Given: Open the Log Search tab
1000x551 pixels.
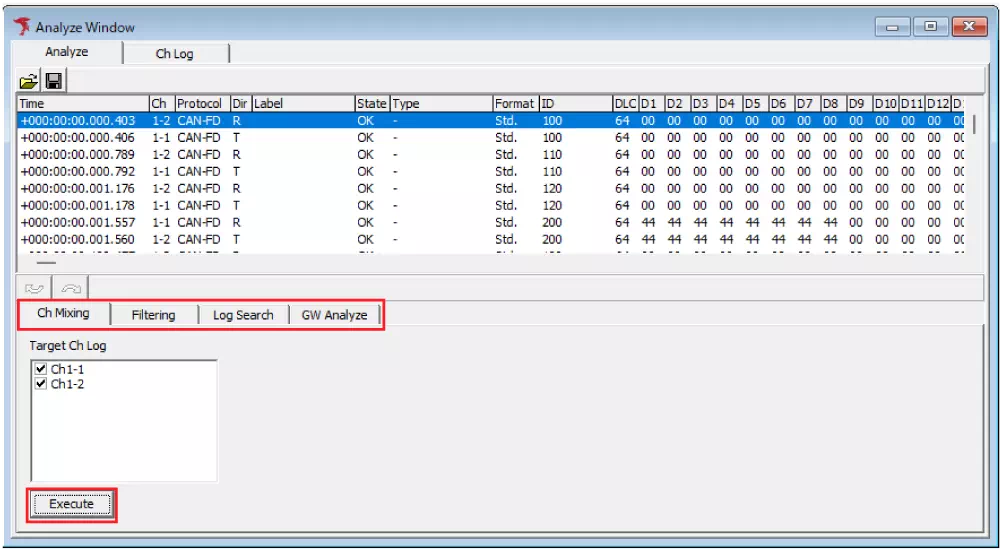Looking at the screenshot, I should 243,315.
